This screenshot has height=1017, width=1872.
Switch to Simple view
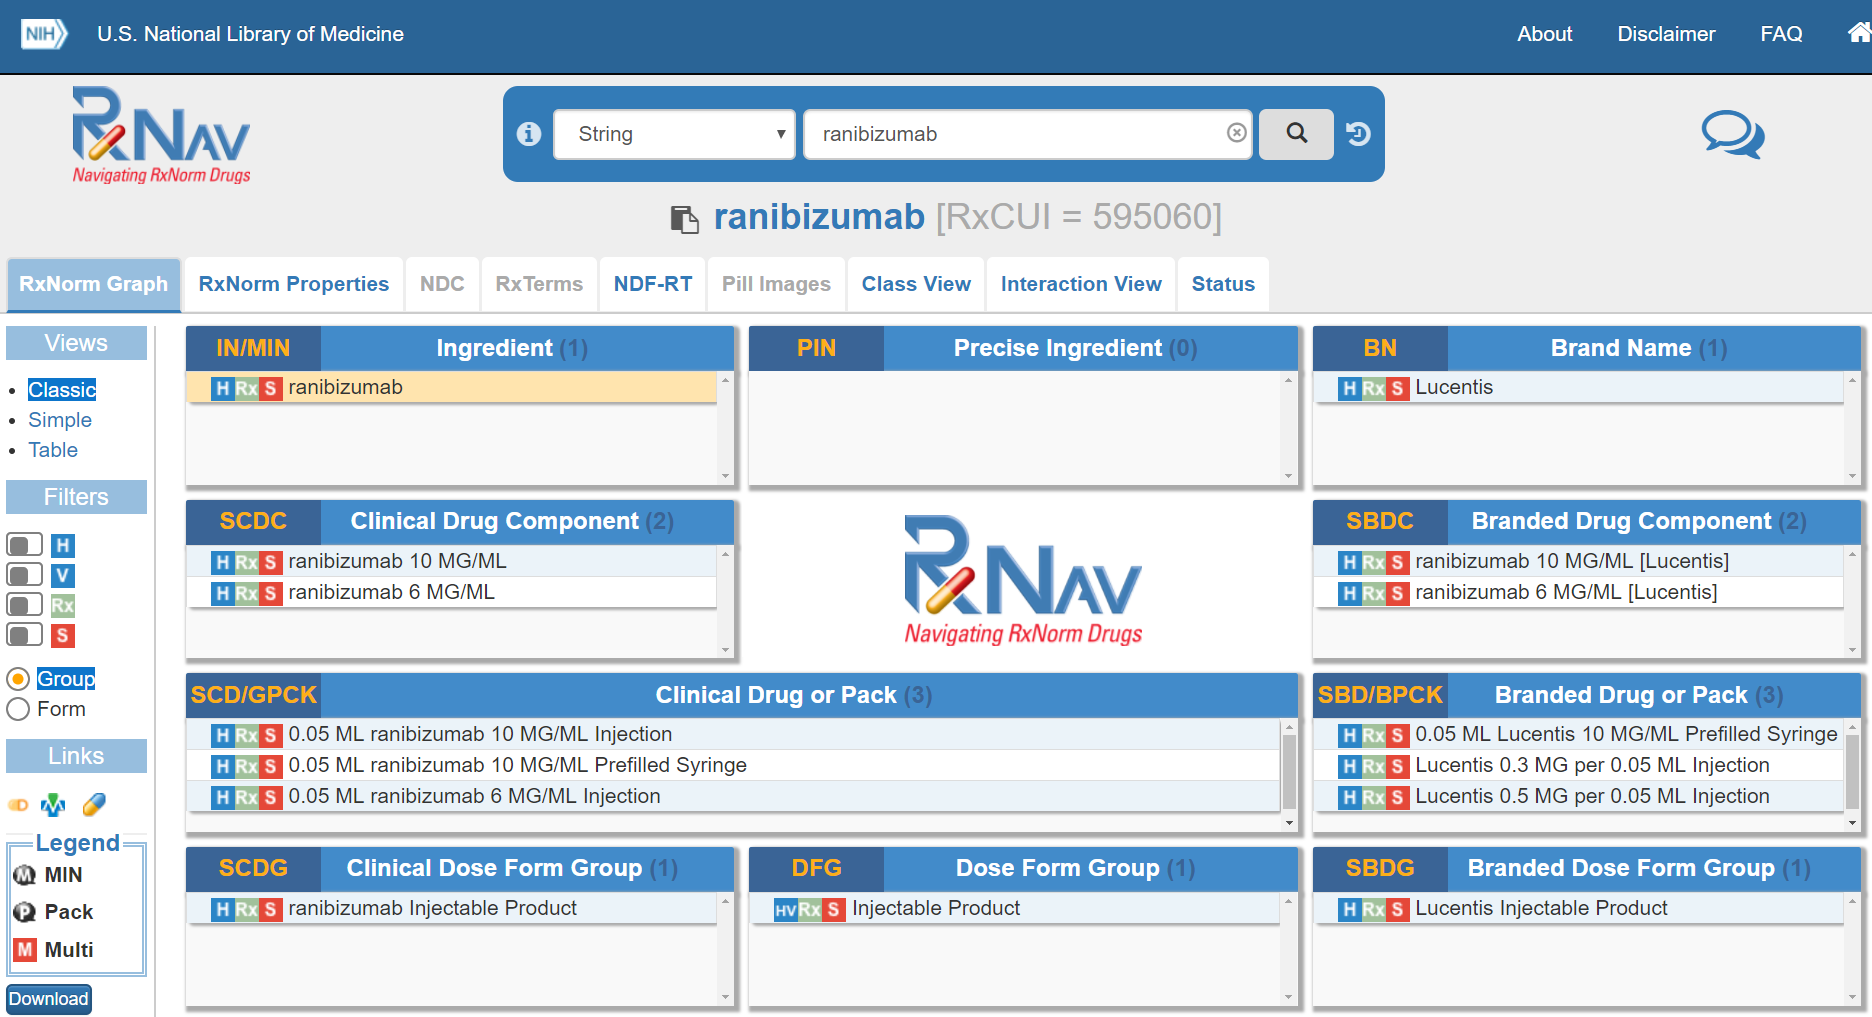tap(60, 420)
